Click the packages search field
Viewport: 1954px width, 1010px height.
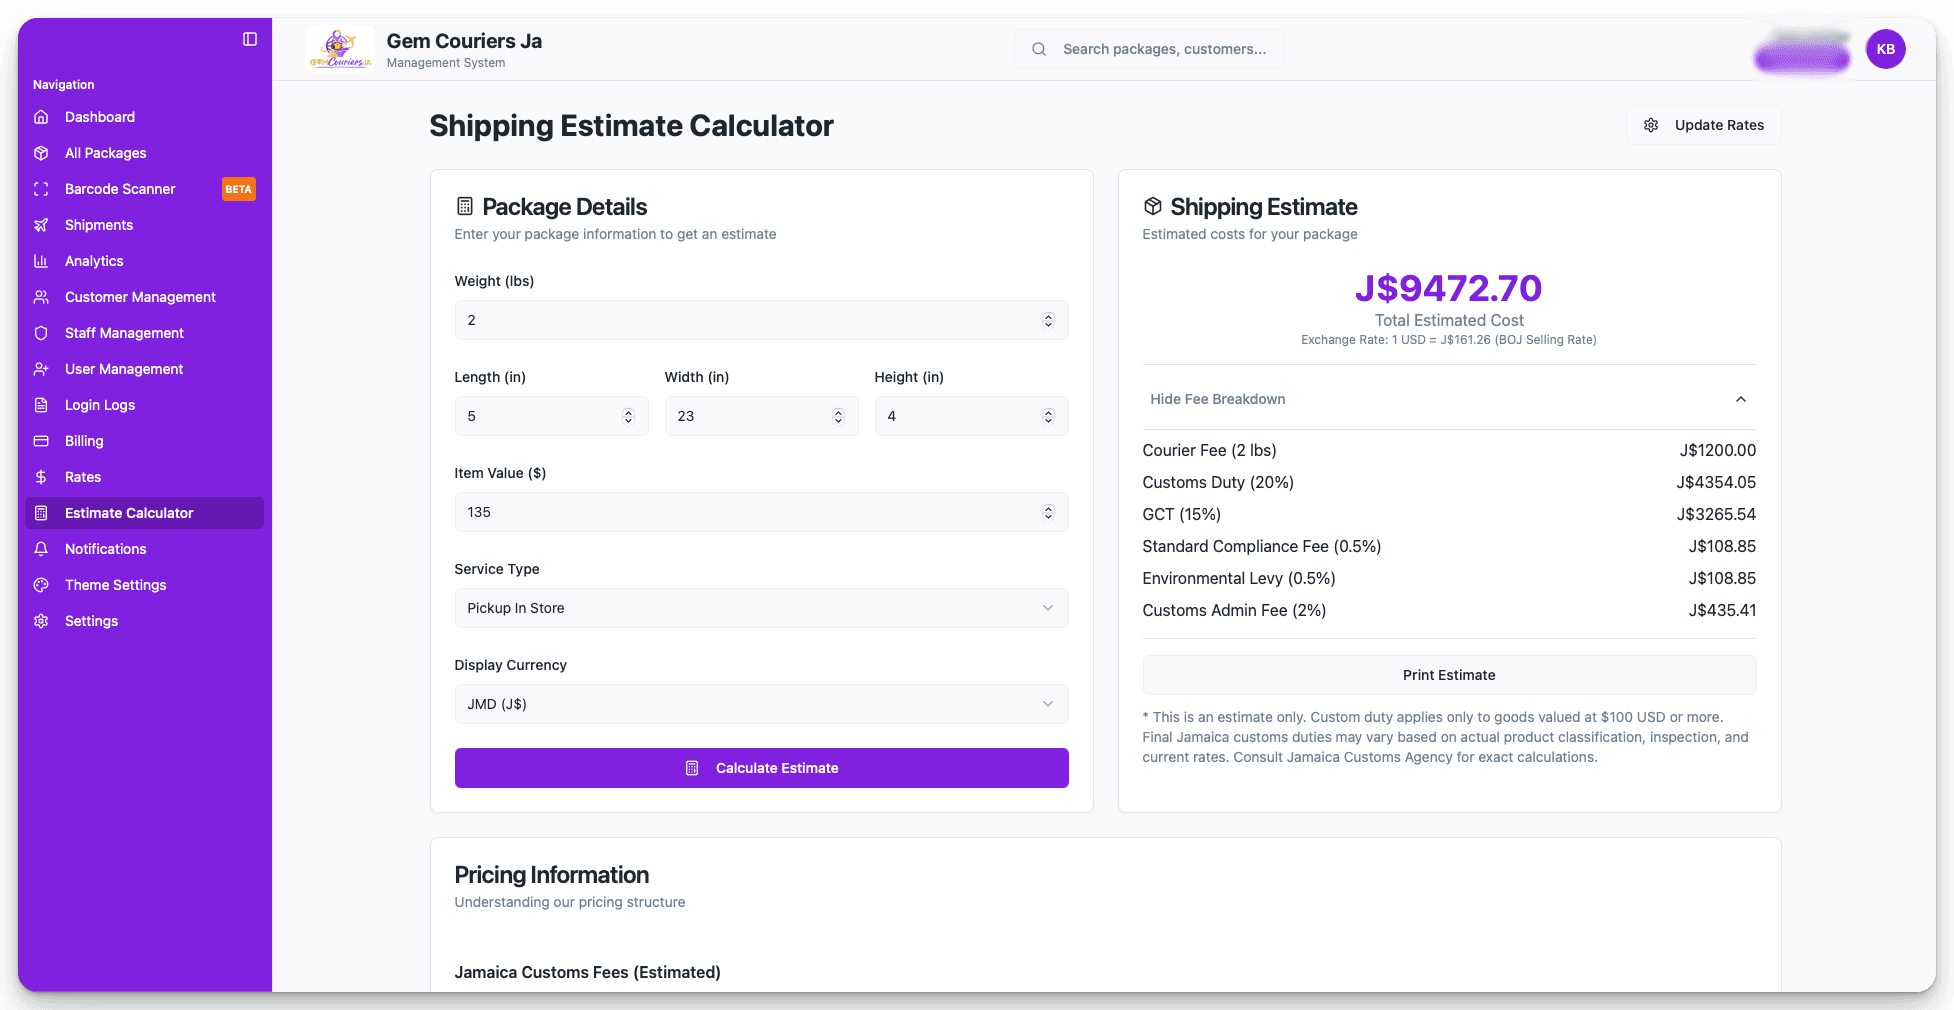coord(1148,48)
